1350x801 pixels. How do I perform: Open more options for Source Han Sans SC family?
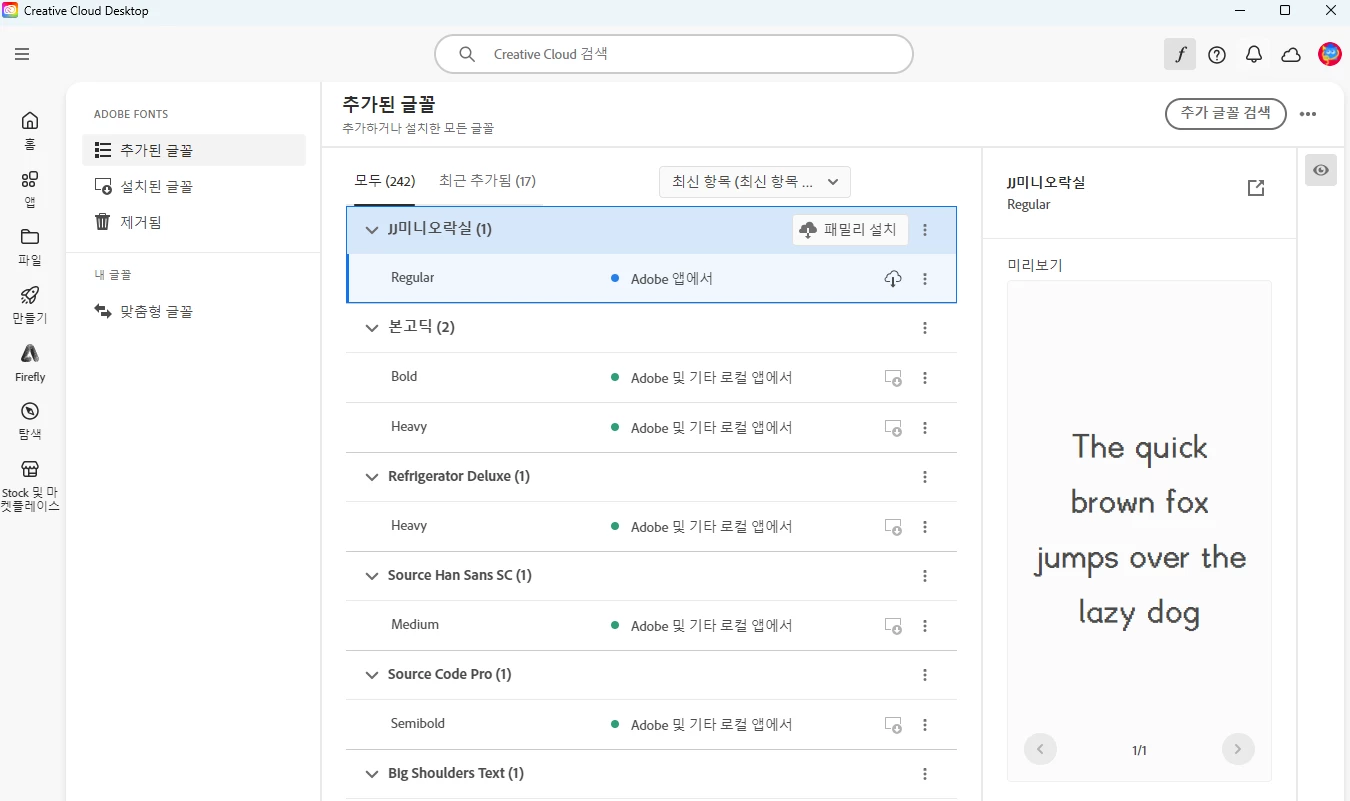click(x=925, y=576)
